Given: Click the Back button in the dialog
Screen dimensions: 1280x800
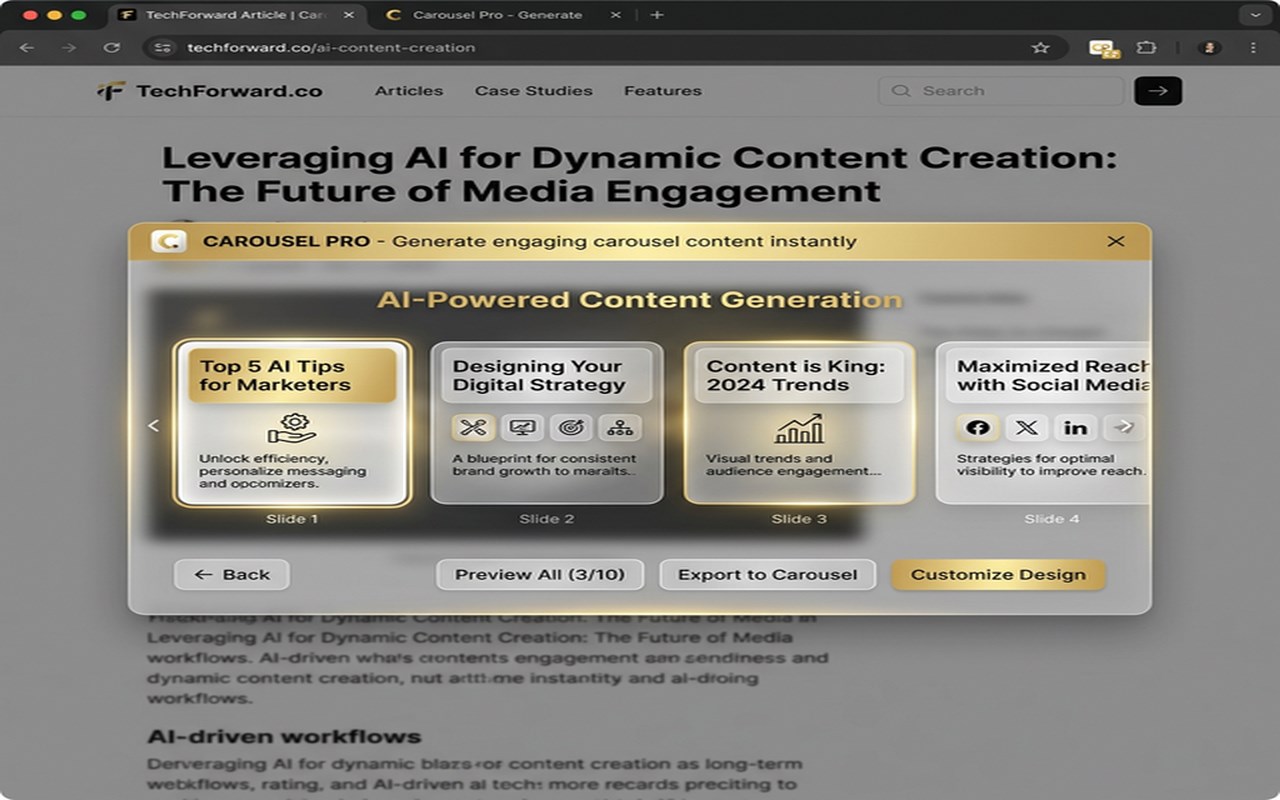Looking at the screenshot, I should point(232,575).
